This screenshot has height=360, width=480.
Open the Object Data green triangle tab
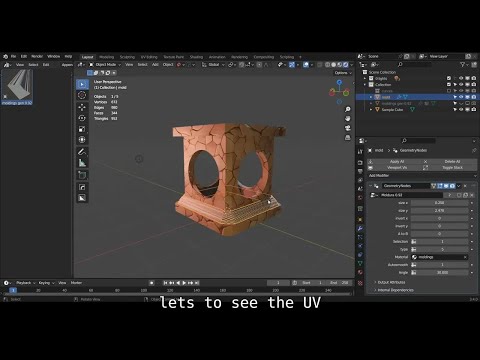coord(360,263)
